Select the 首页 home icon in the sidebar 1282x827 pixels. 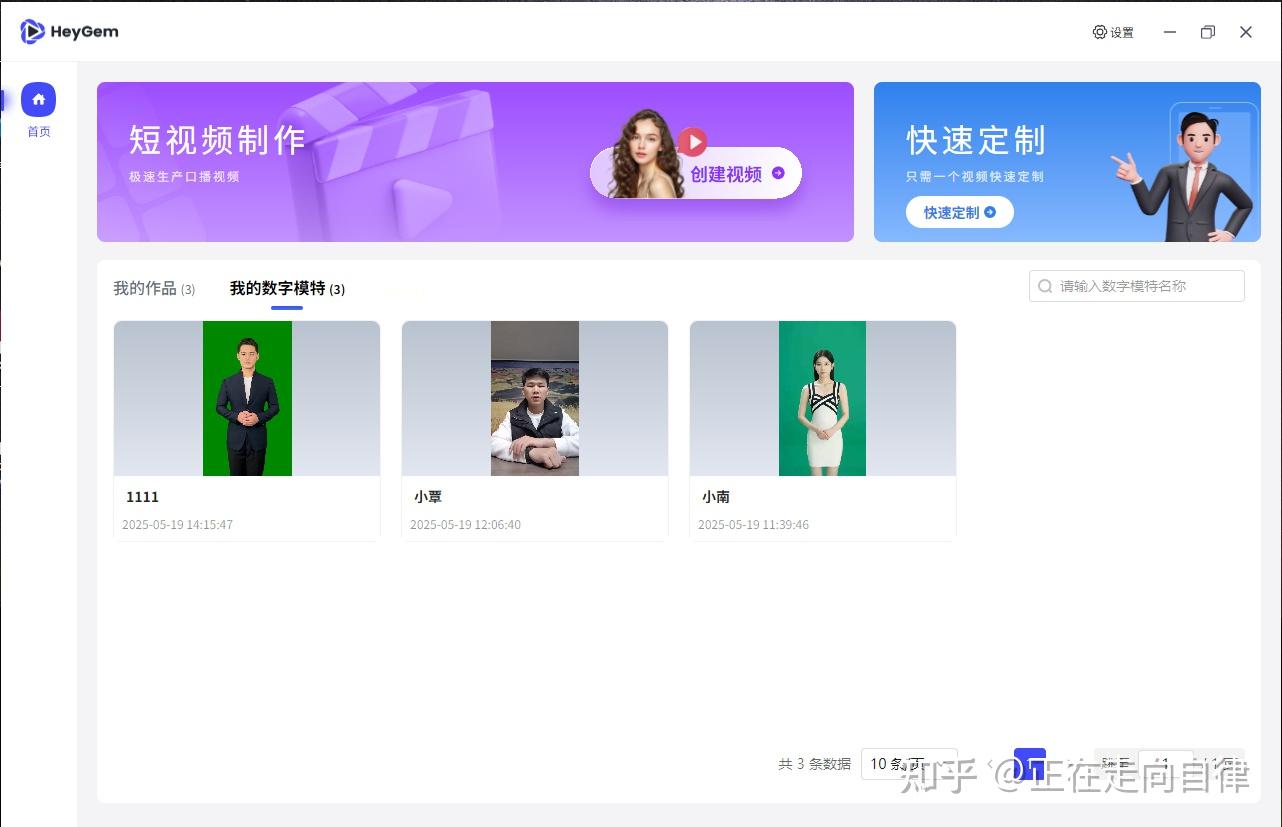click(38, 99)
